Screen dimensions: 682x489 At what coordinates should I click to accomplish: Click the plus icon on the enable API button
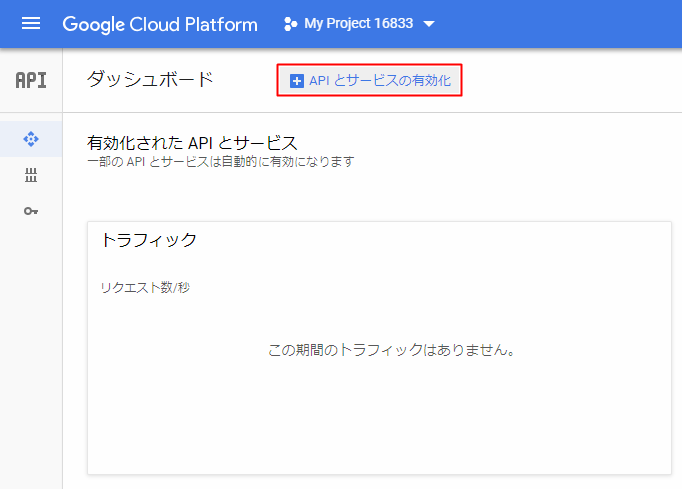pyautogui.click(x=297, y=81)
